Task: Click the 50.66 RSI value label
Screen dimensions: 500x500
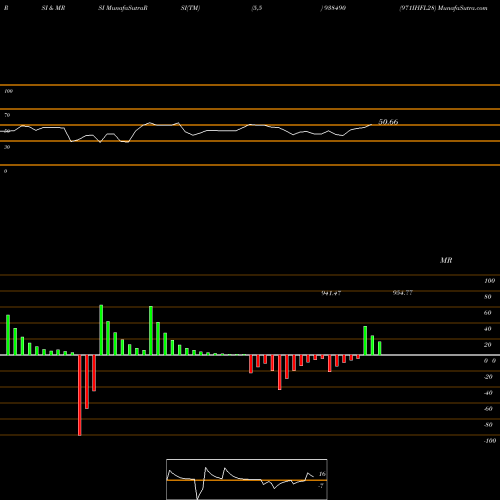Action: tap(388, 122)
